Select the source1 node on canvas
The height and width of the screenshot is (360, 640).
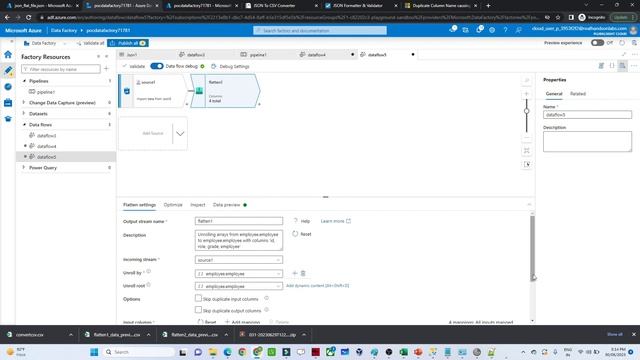point(153,91)
